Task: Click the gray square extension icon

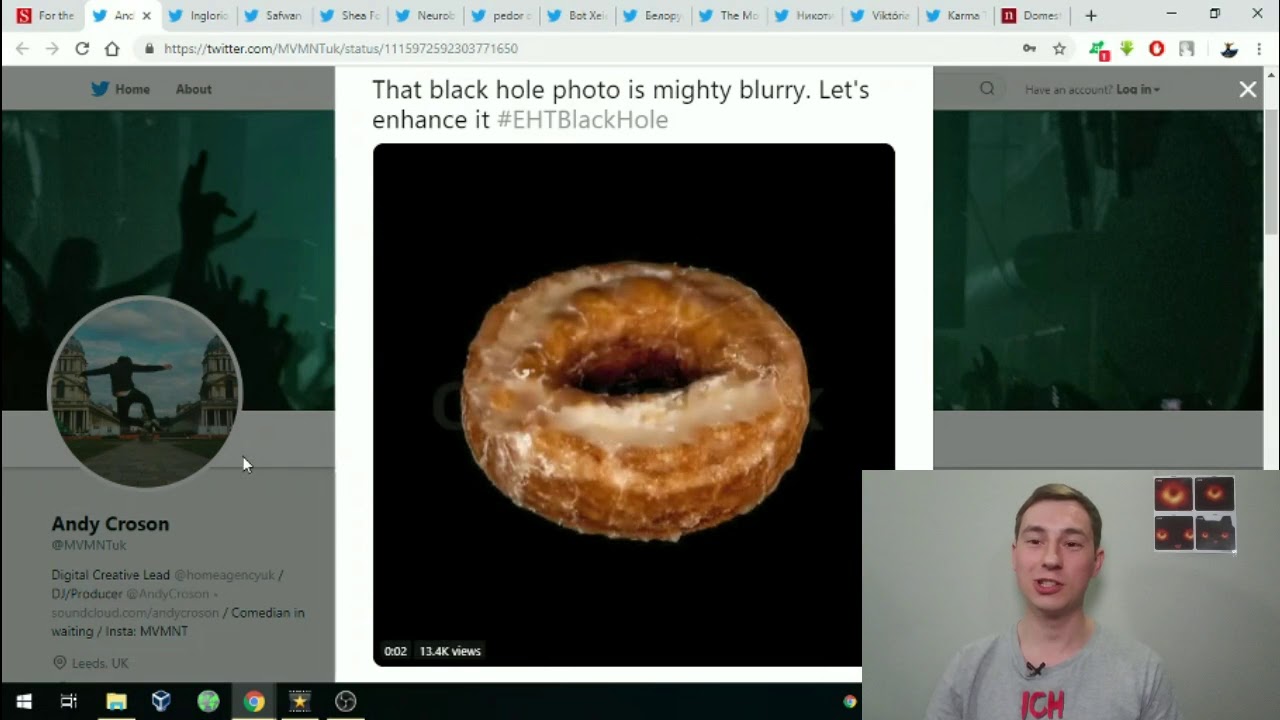Action: coord(1187,48)
